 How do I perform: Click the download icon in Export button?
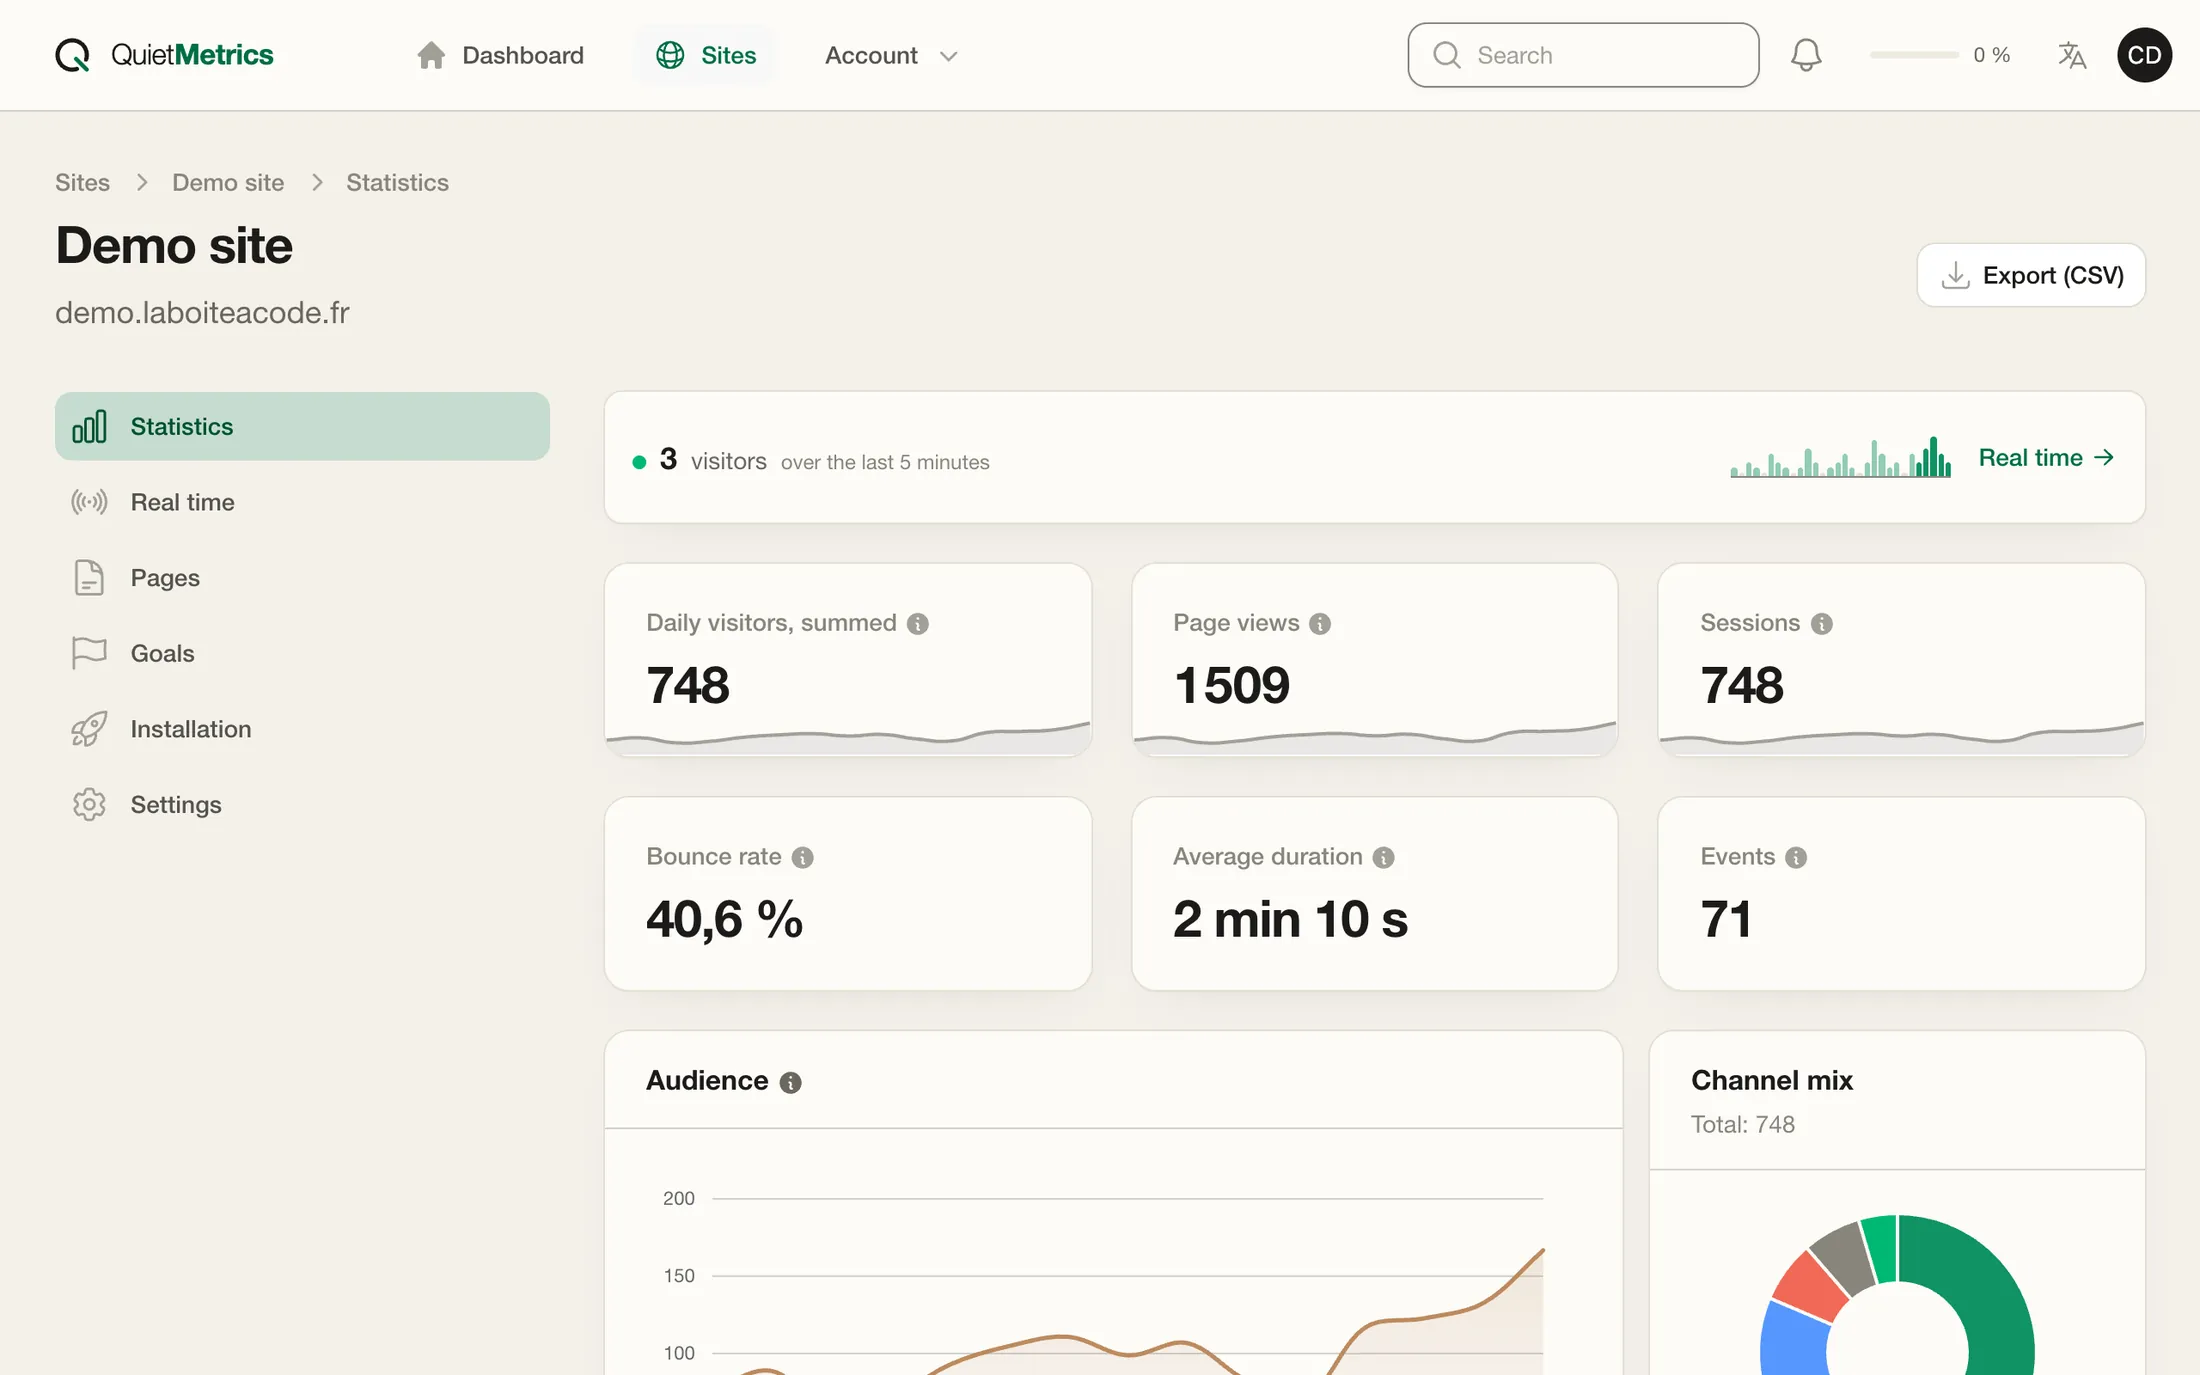1955,275
